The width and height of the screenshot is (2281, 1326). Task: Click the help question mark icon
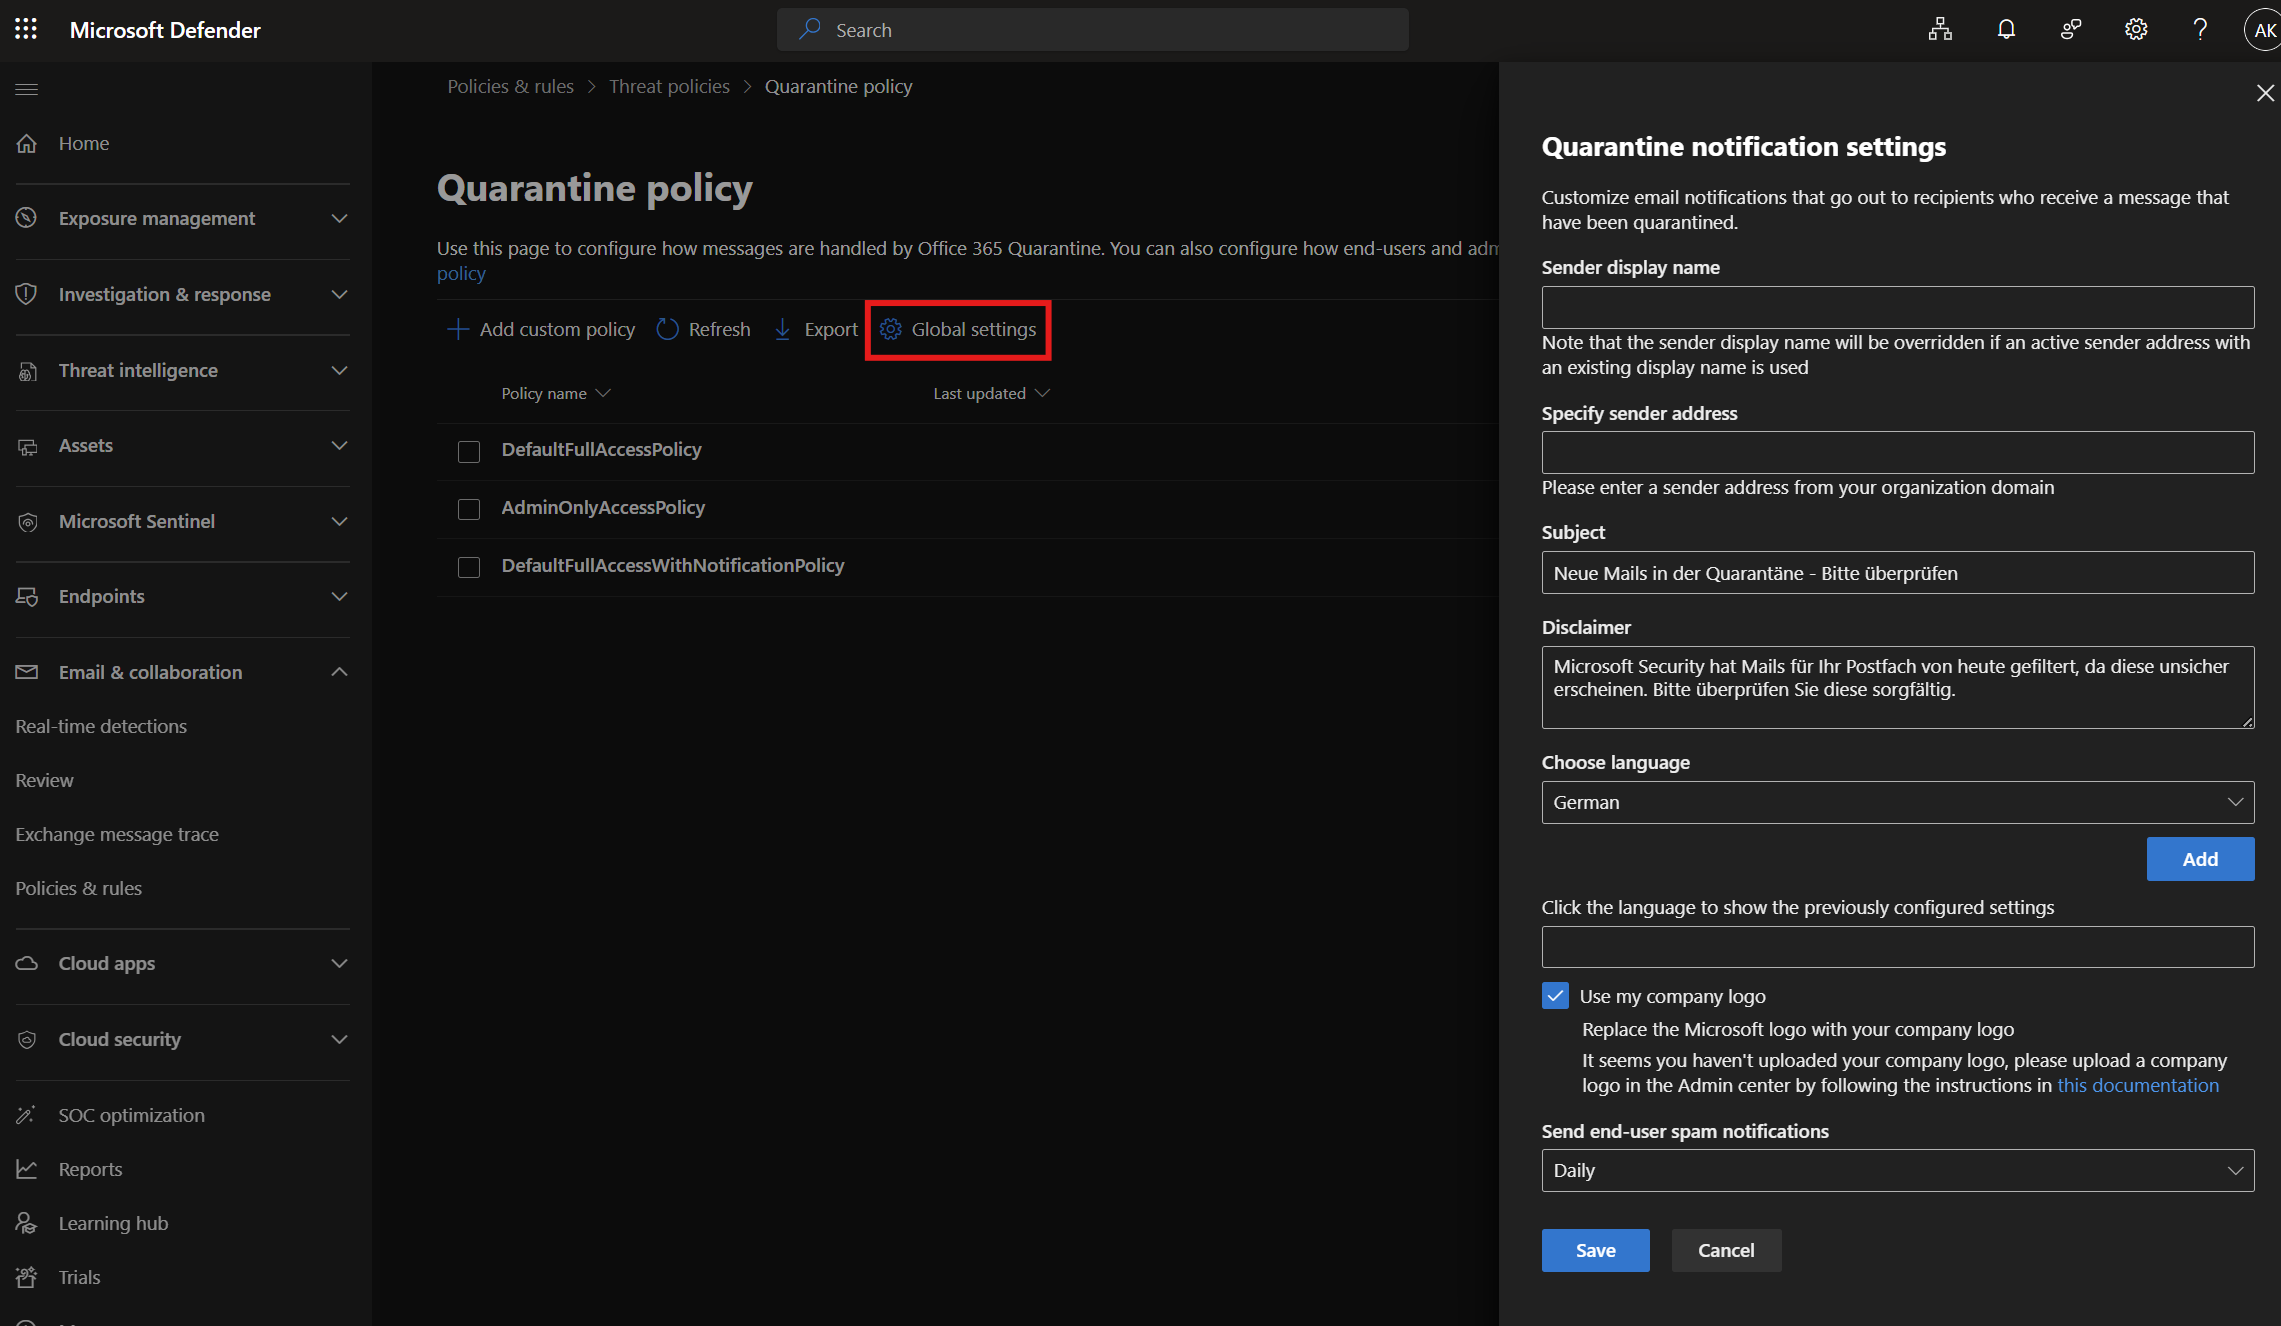(x=2199, y=29)
